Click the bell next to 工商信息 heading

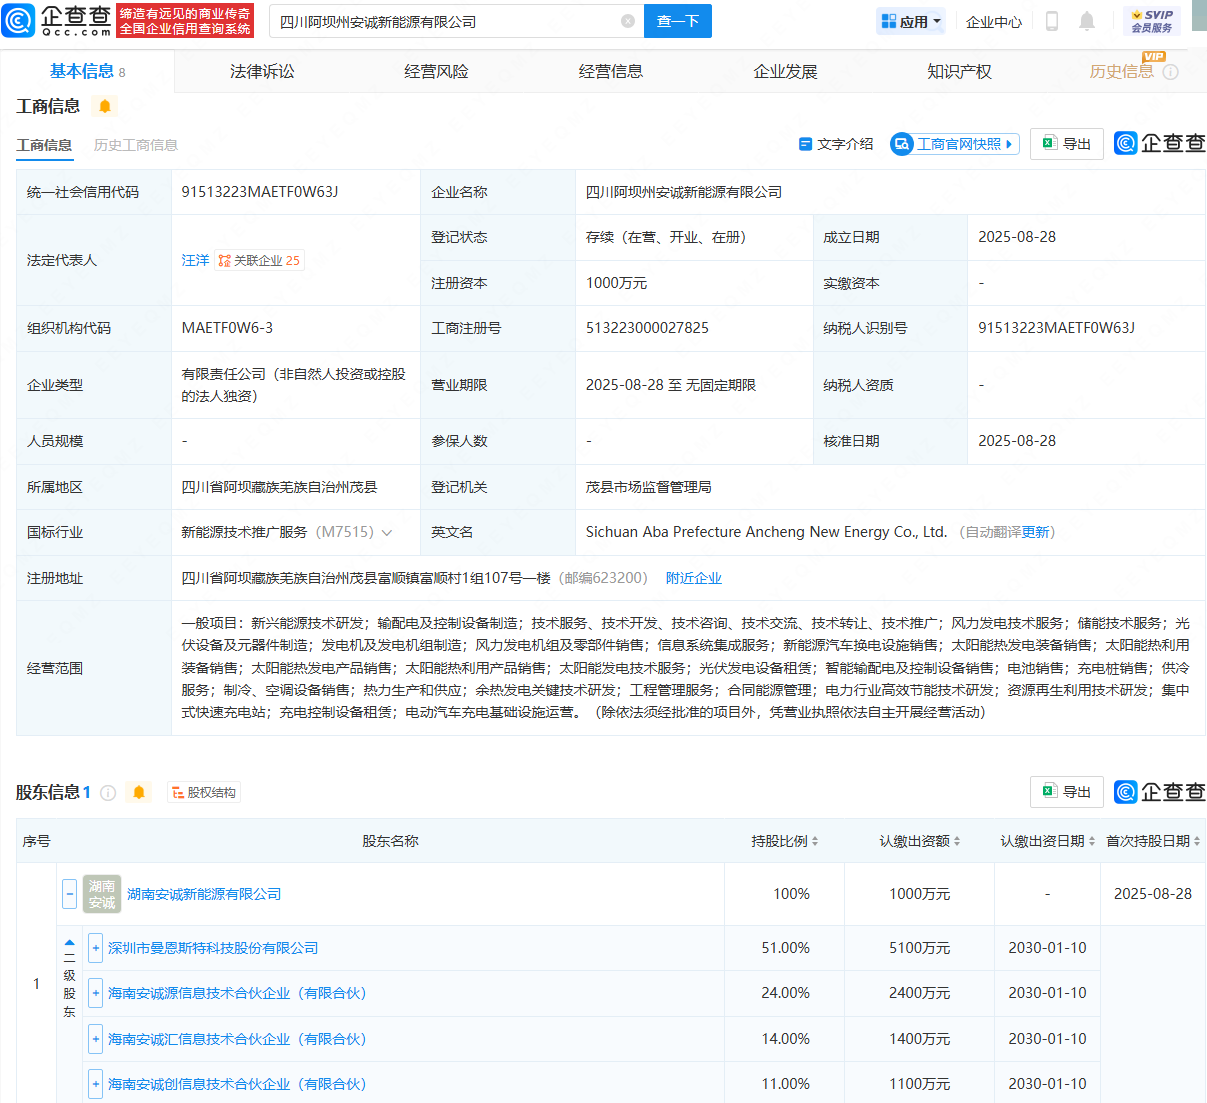[105, 106]
